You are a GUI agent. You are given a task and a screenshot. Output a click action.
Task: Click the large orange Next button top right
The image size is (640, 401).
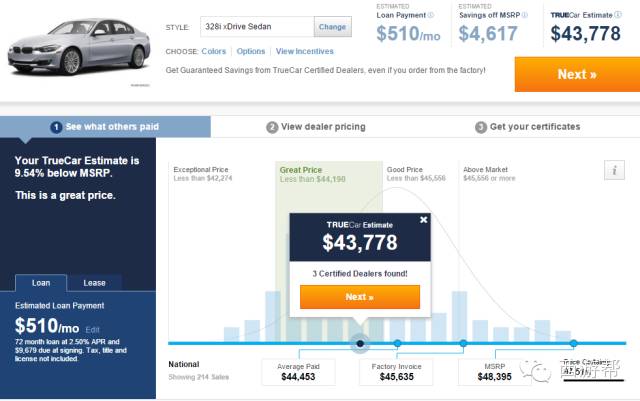coord(577,74)
